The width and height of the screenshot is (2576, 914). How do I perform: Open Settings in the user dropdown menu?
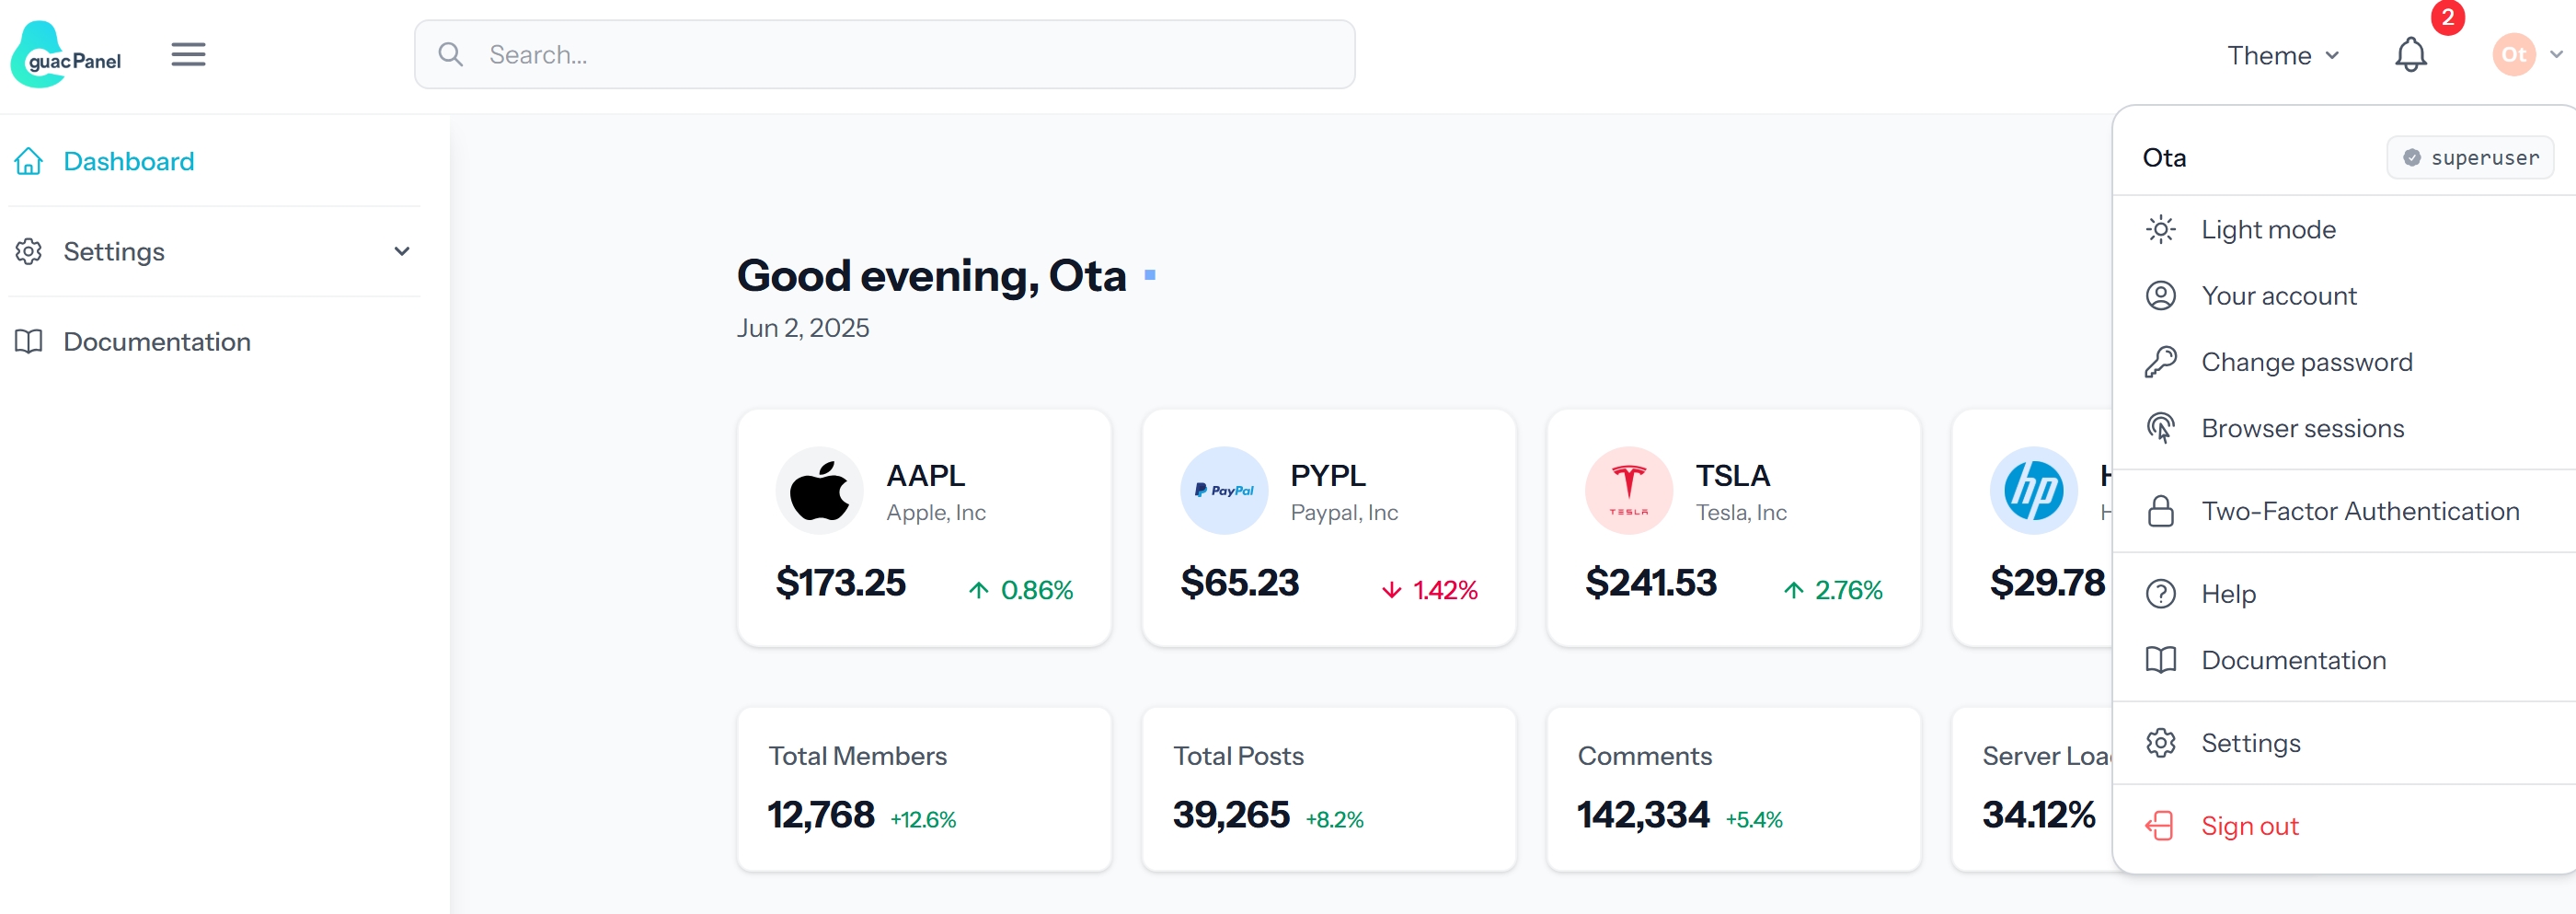click(2345, 743)
